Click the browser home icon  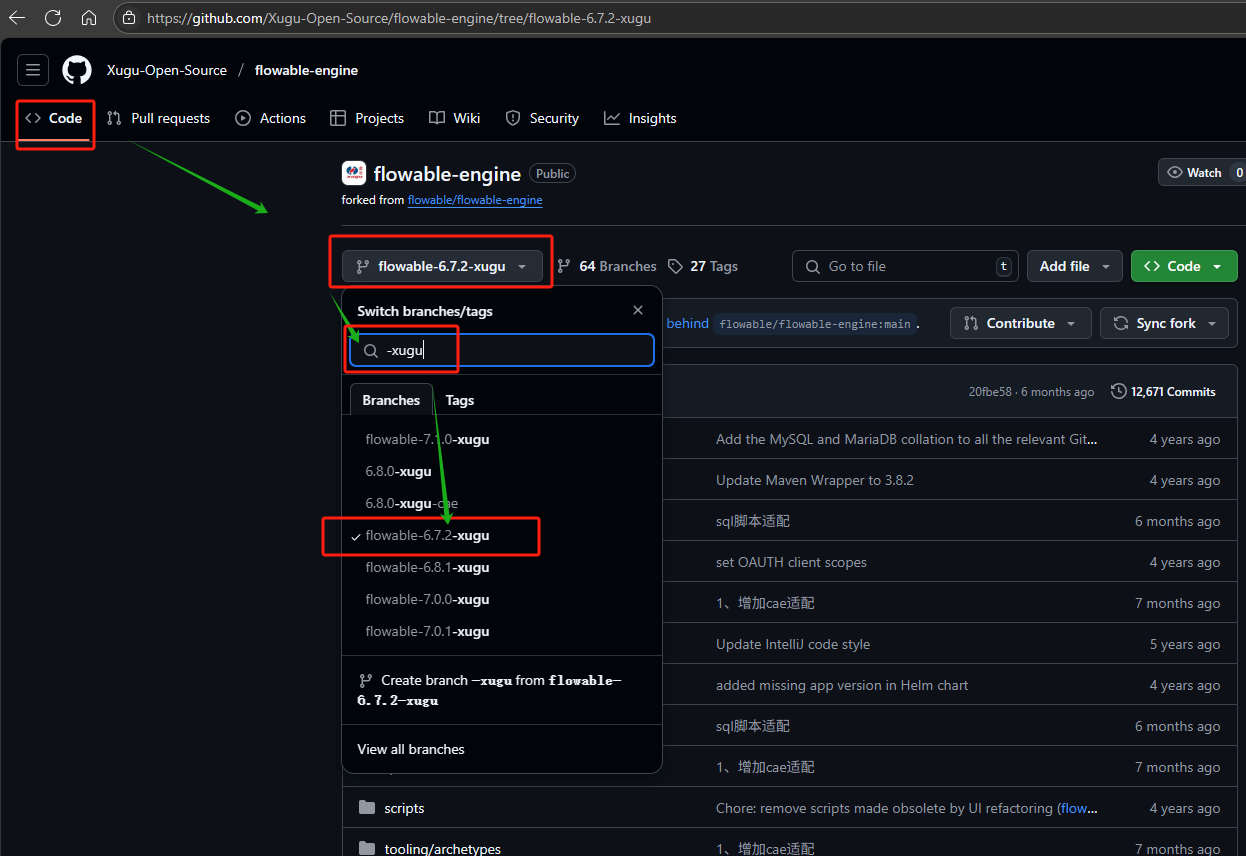pos(89,18)
